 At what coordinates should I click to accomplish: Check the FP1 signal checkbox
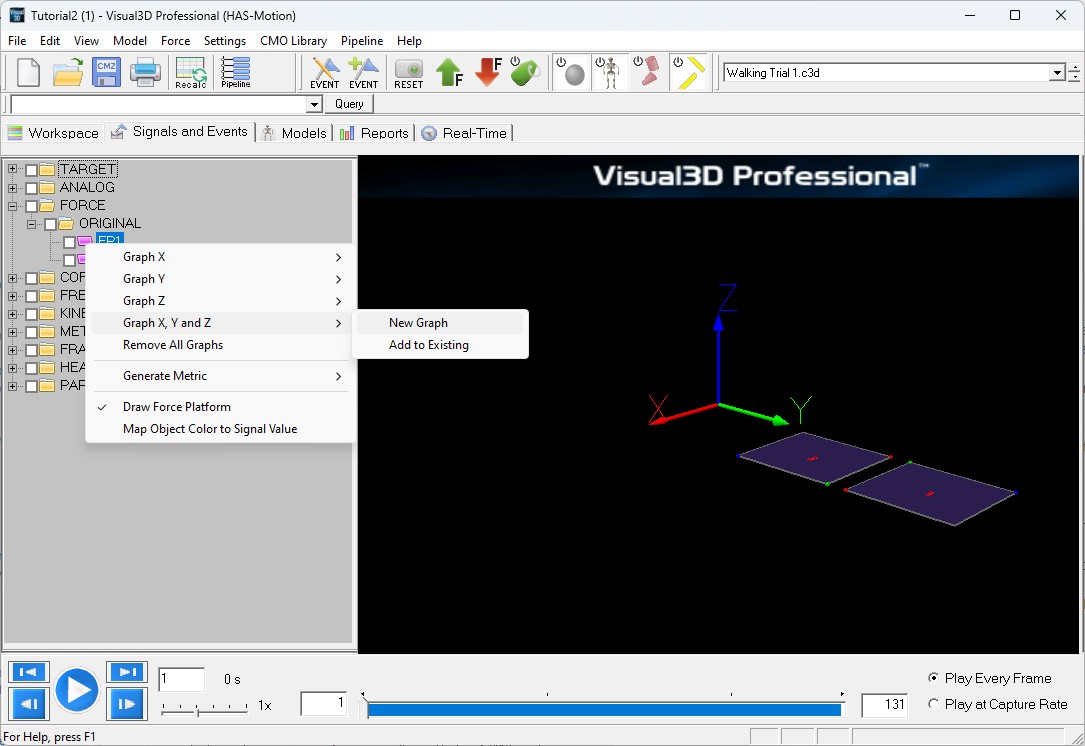pos(69,242)
